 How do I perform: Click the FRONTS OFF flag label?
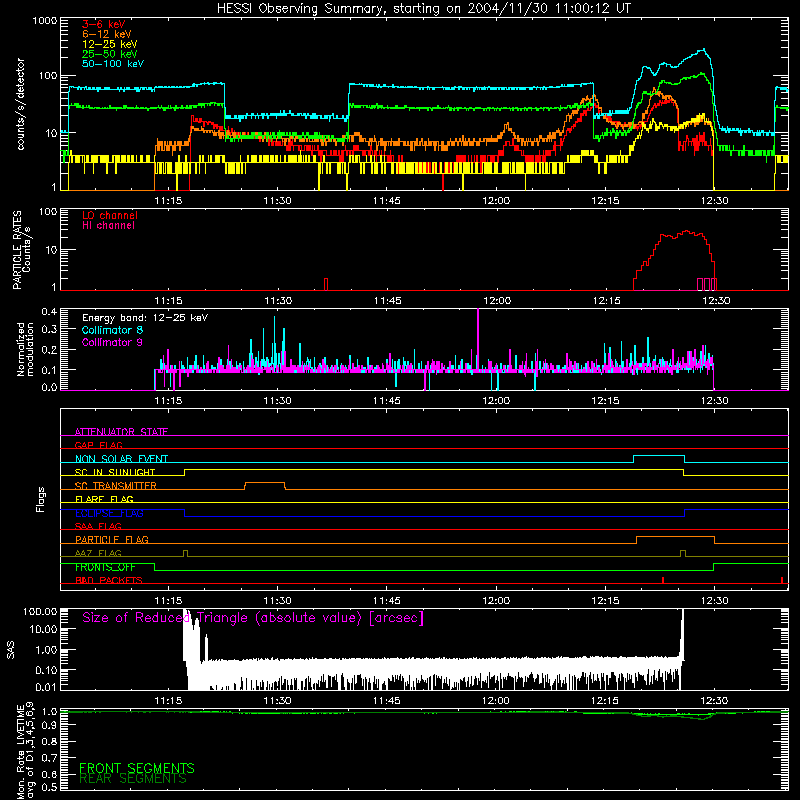coord(105,567)
